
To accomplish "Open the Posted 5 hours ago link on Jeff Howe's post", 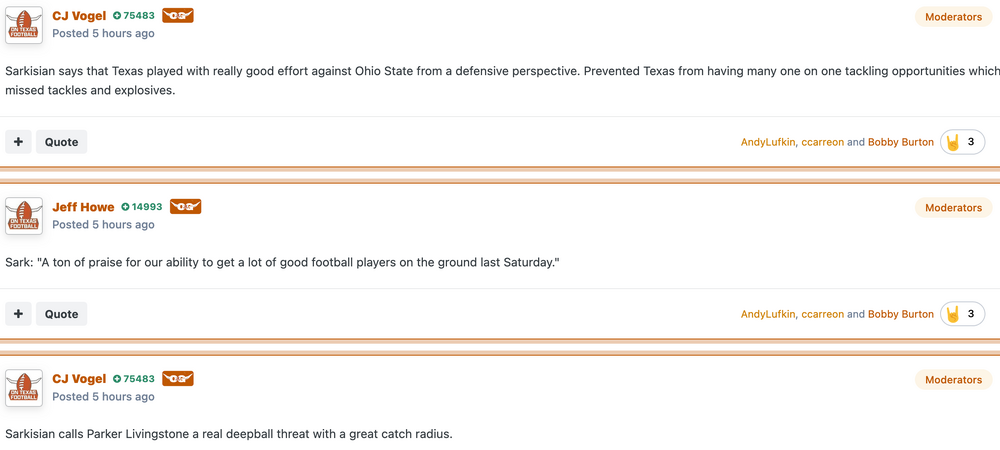I will 103,225.
